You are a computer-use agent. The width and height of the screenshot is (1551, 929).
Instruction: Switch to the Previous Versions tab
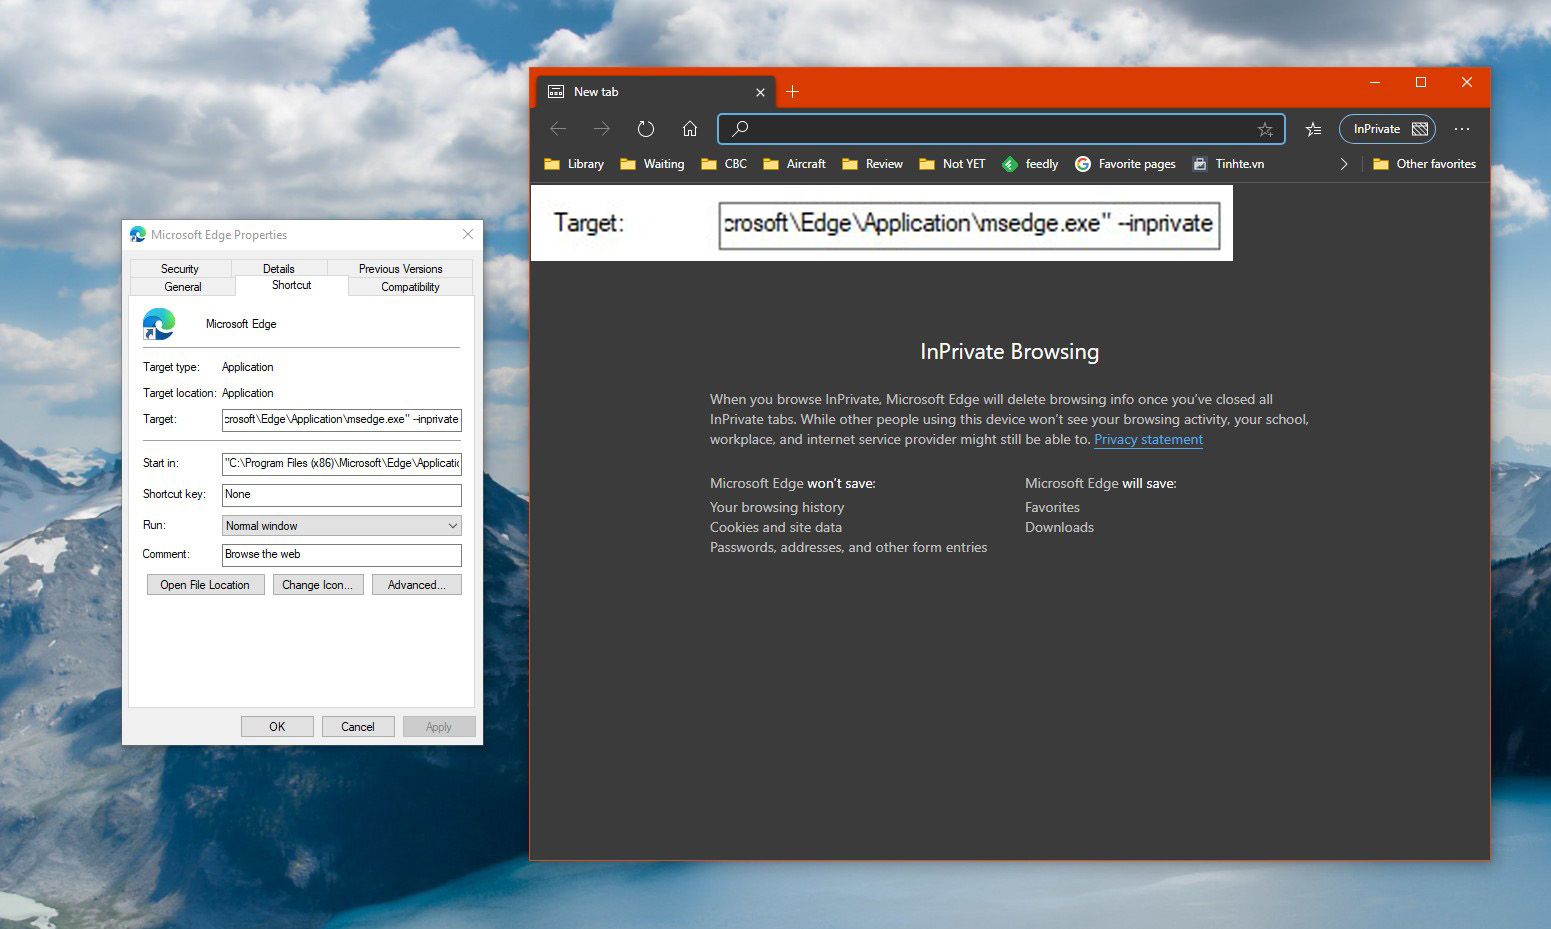pos(400,268)
